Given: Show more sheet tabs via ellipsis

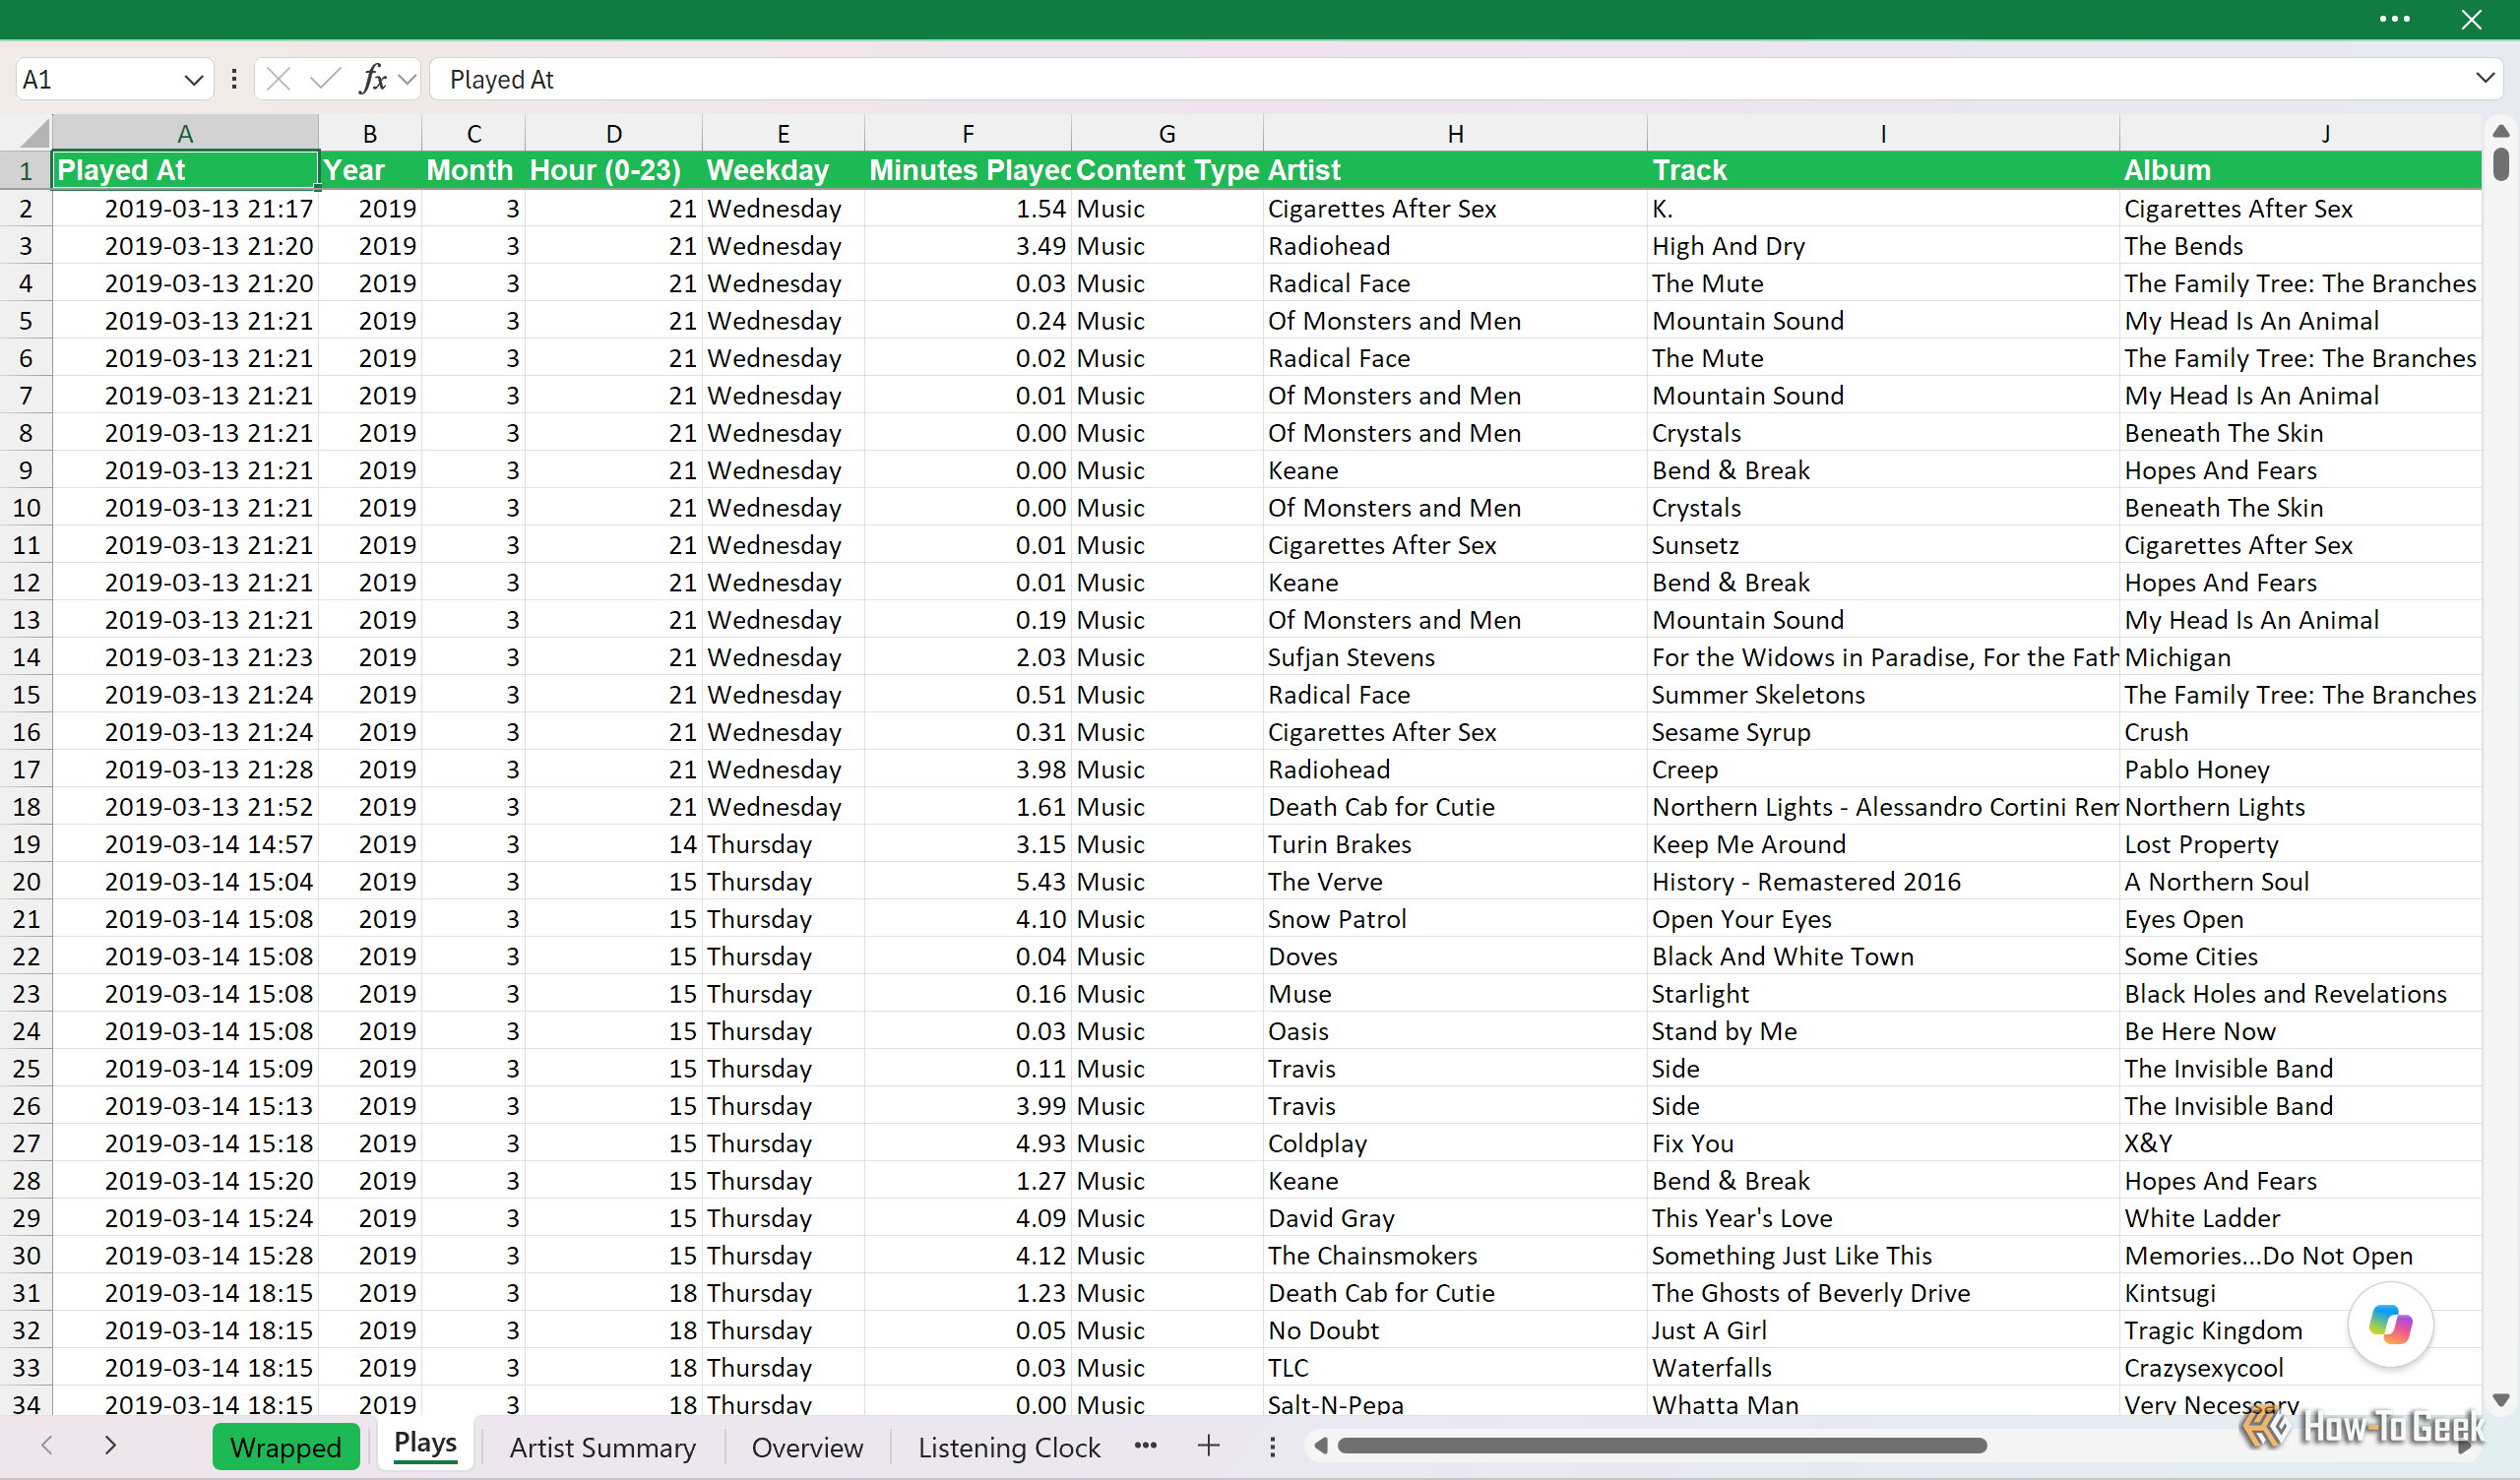Looking at the screenshot, I should 1146,1445.
